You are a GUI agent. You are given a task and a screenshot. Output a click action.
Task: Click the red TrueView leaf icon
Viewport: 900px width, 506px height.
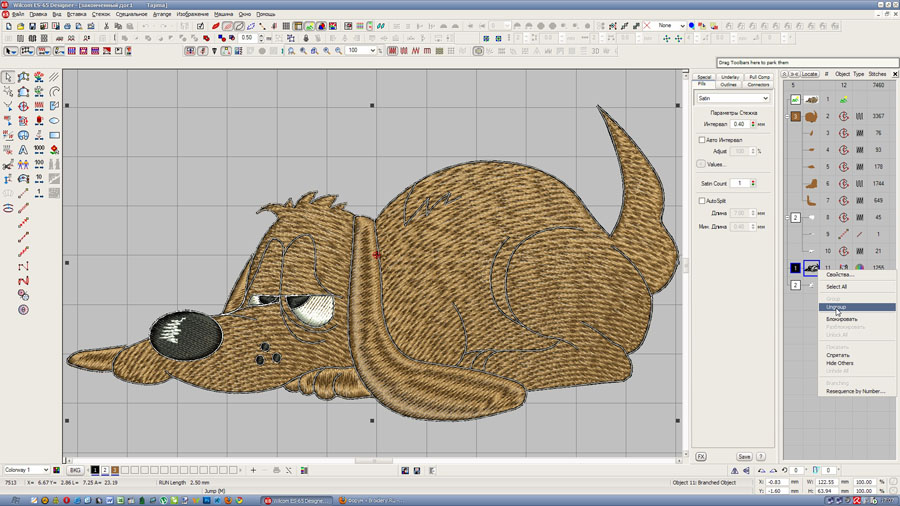pyautogui.click(x=216, y=26)
